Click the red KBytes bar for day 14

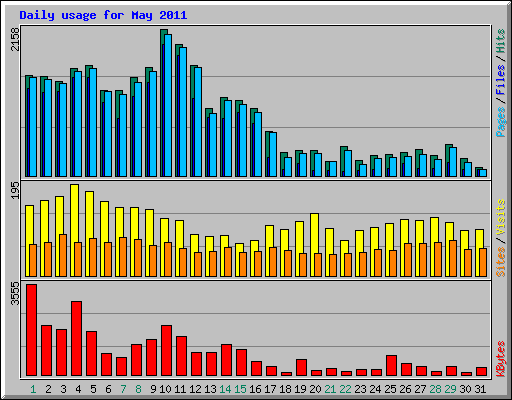click(x=227, y=360)
